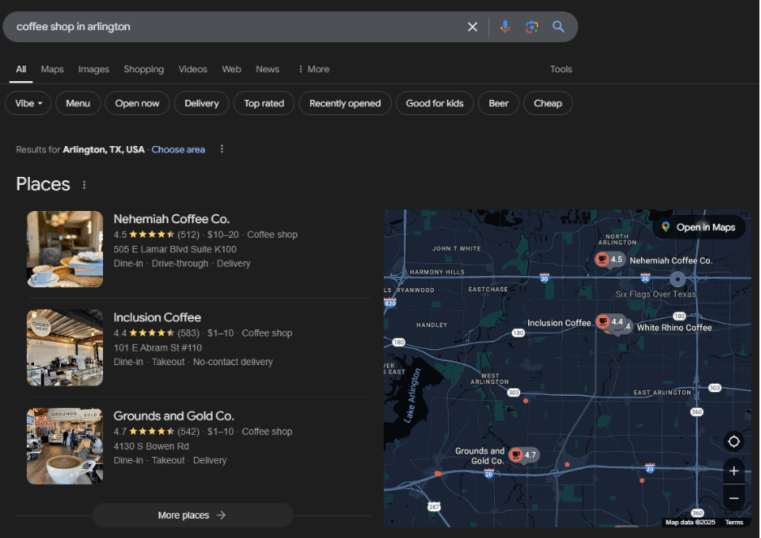Switch to the Maps tab
The image size is (761, 538).
tap(52, 69)
